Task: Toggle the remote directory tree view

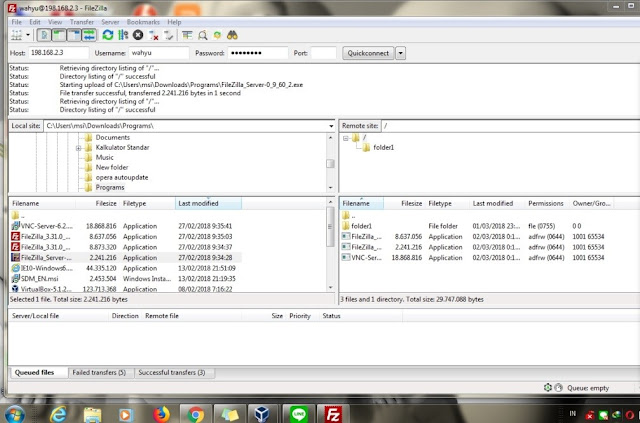Action: pos(74,35)
